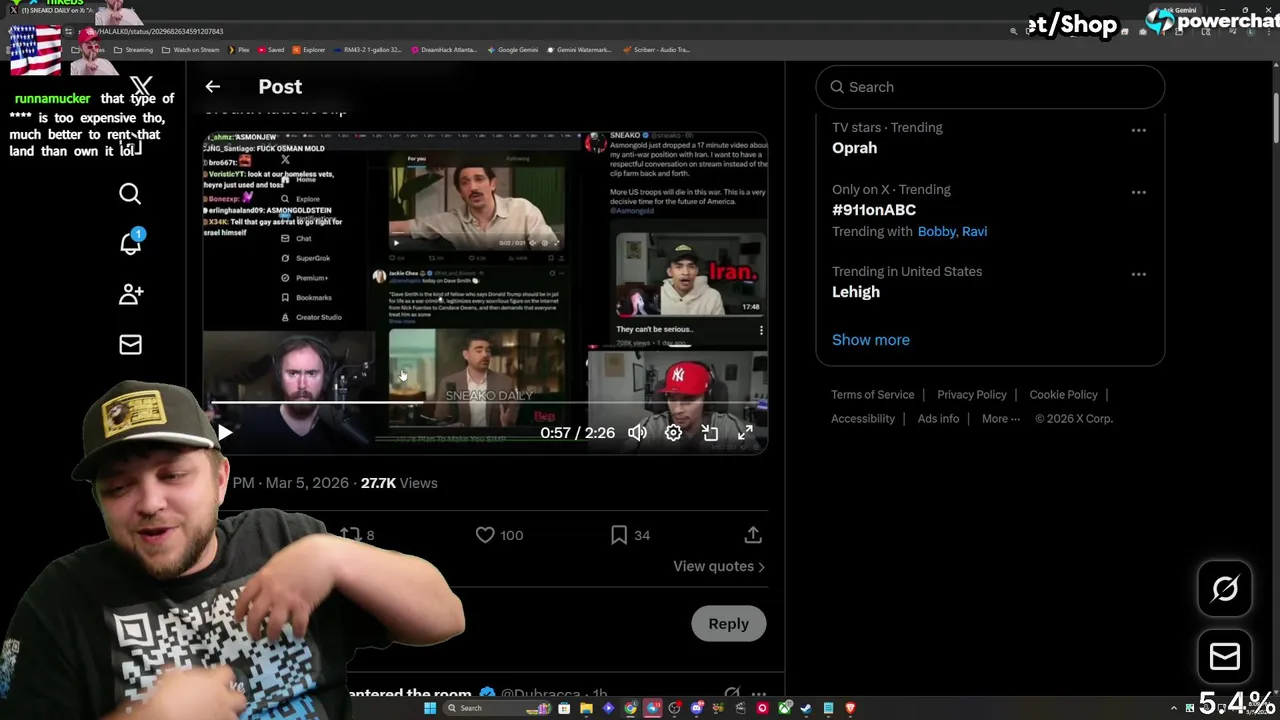Open the Accessibility footer link
This screenshot has width=1280, height=720.
pyautogui.click(x=863, y=419)
